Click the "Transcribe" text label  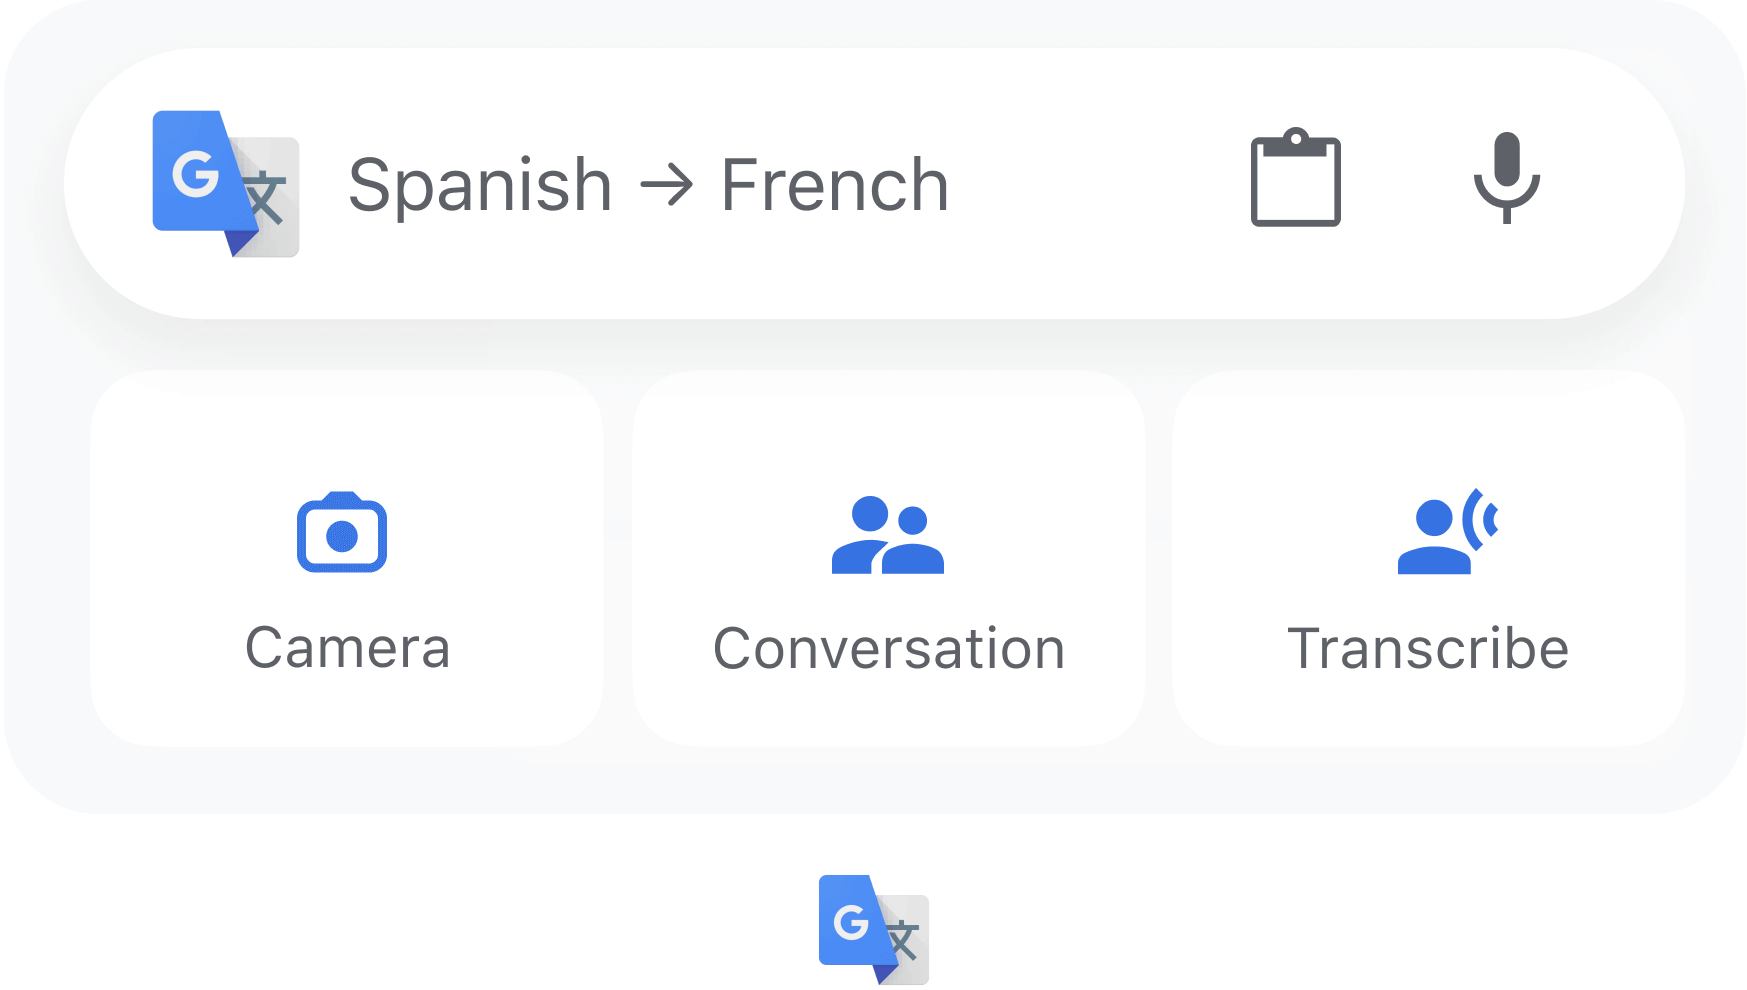(1428, 648)
